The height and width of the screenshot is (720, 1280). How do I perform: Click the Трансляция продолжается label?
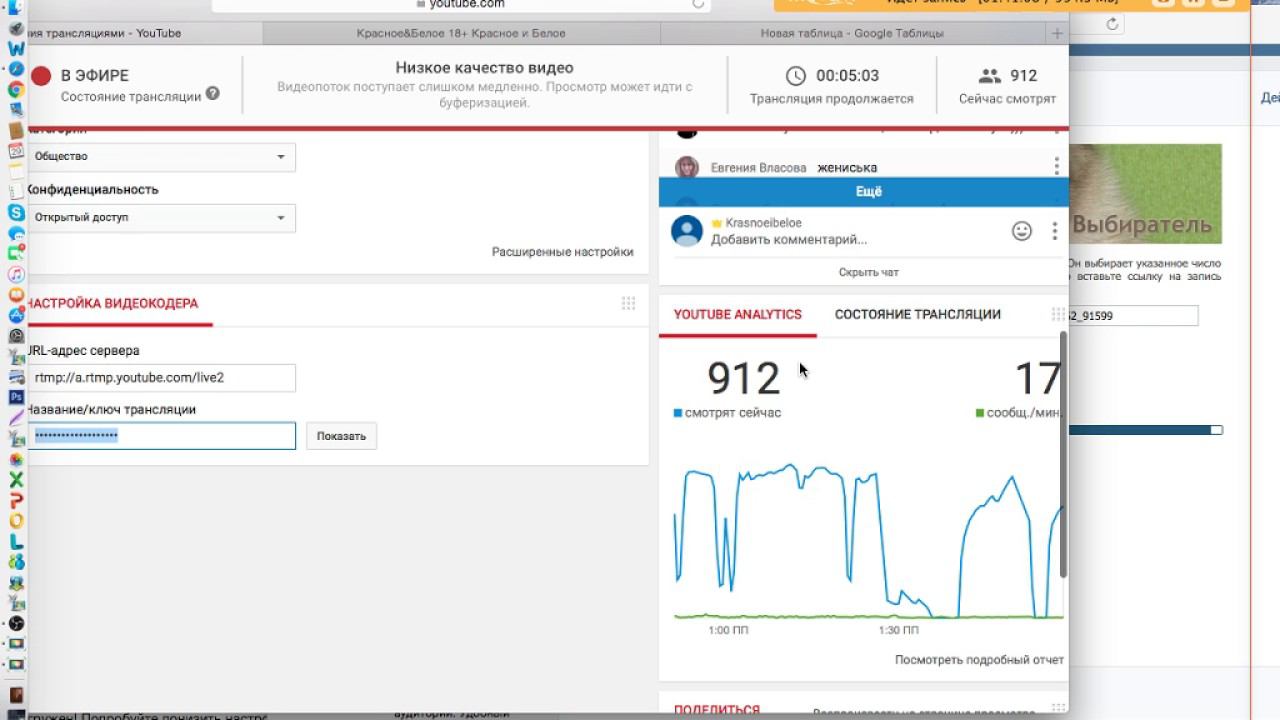click(x=832, y=99)
